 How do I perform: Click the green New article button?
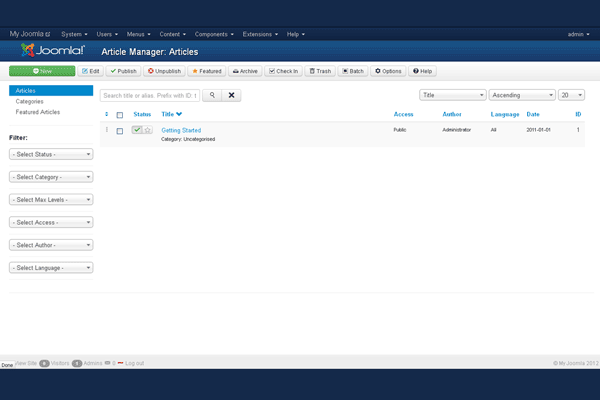tap(42, 71)
